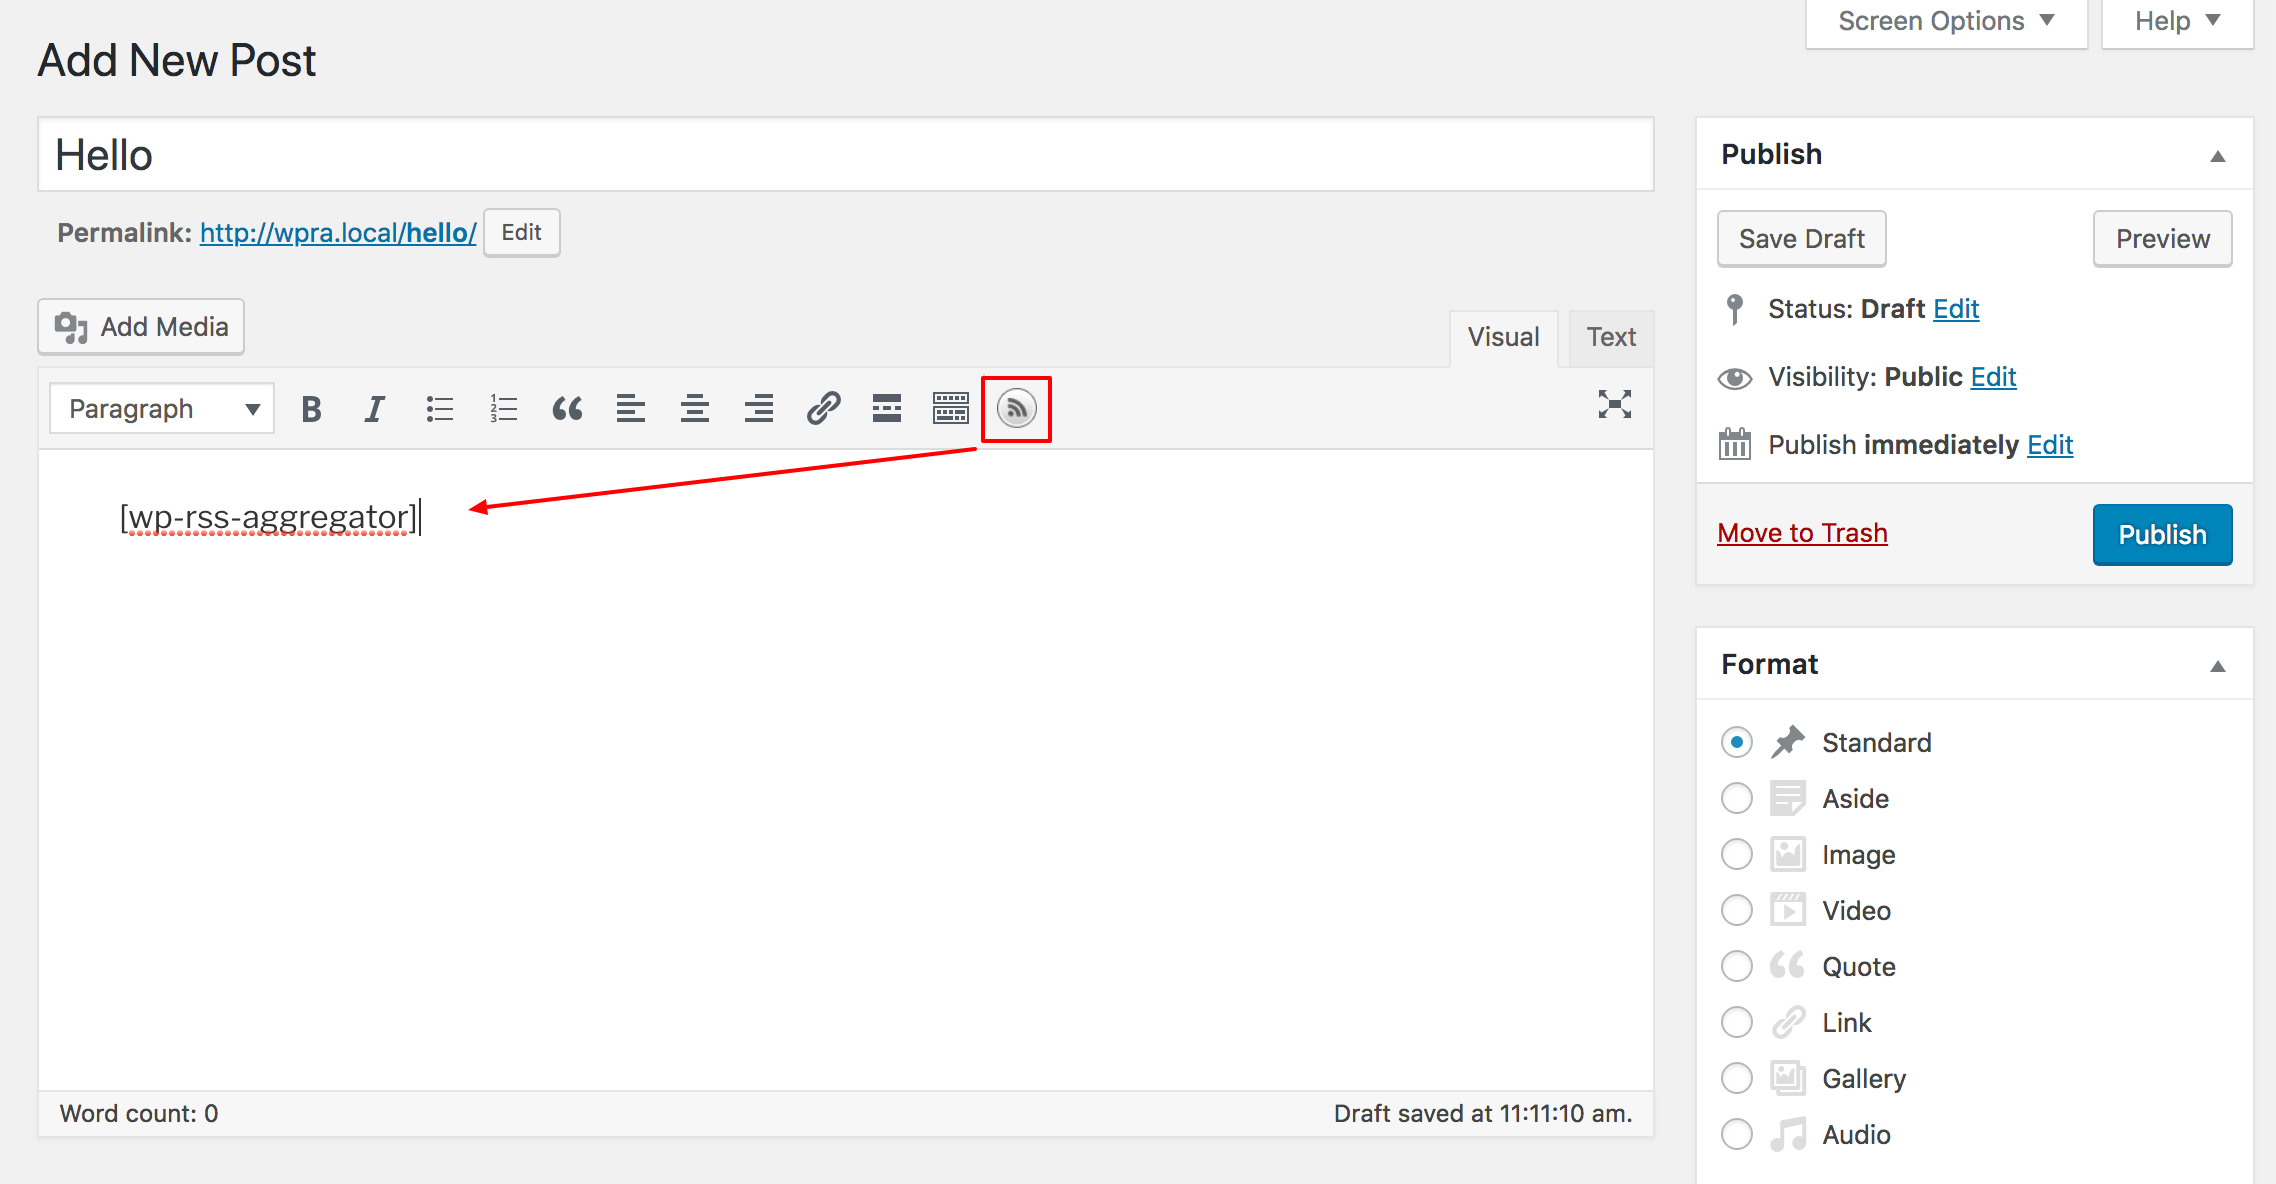Screen dimensions: 2276x1184
Task: Move the post to Trash
Action: 1801,532
